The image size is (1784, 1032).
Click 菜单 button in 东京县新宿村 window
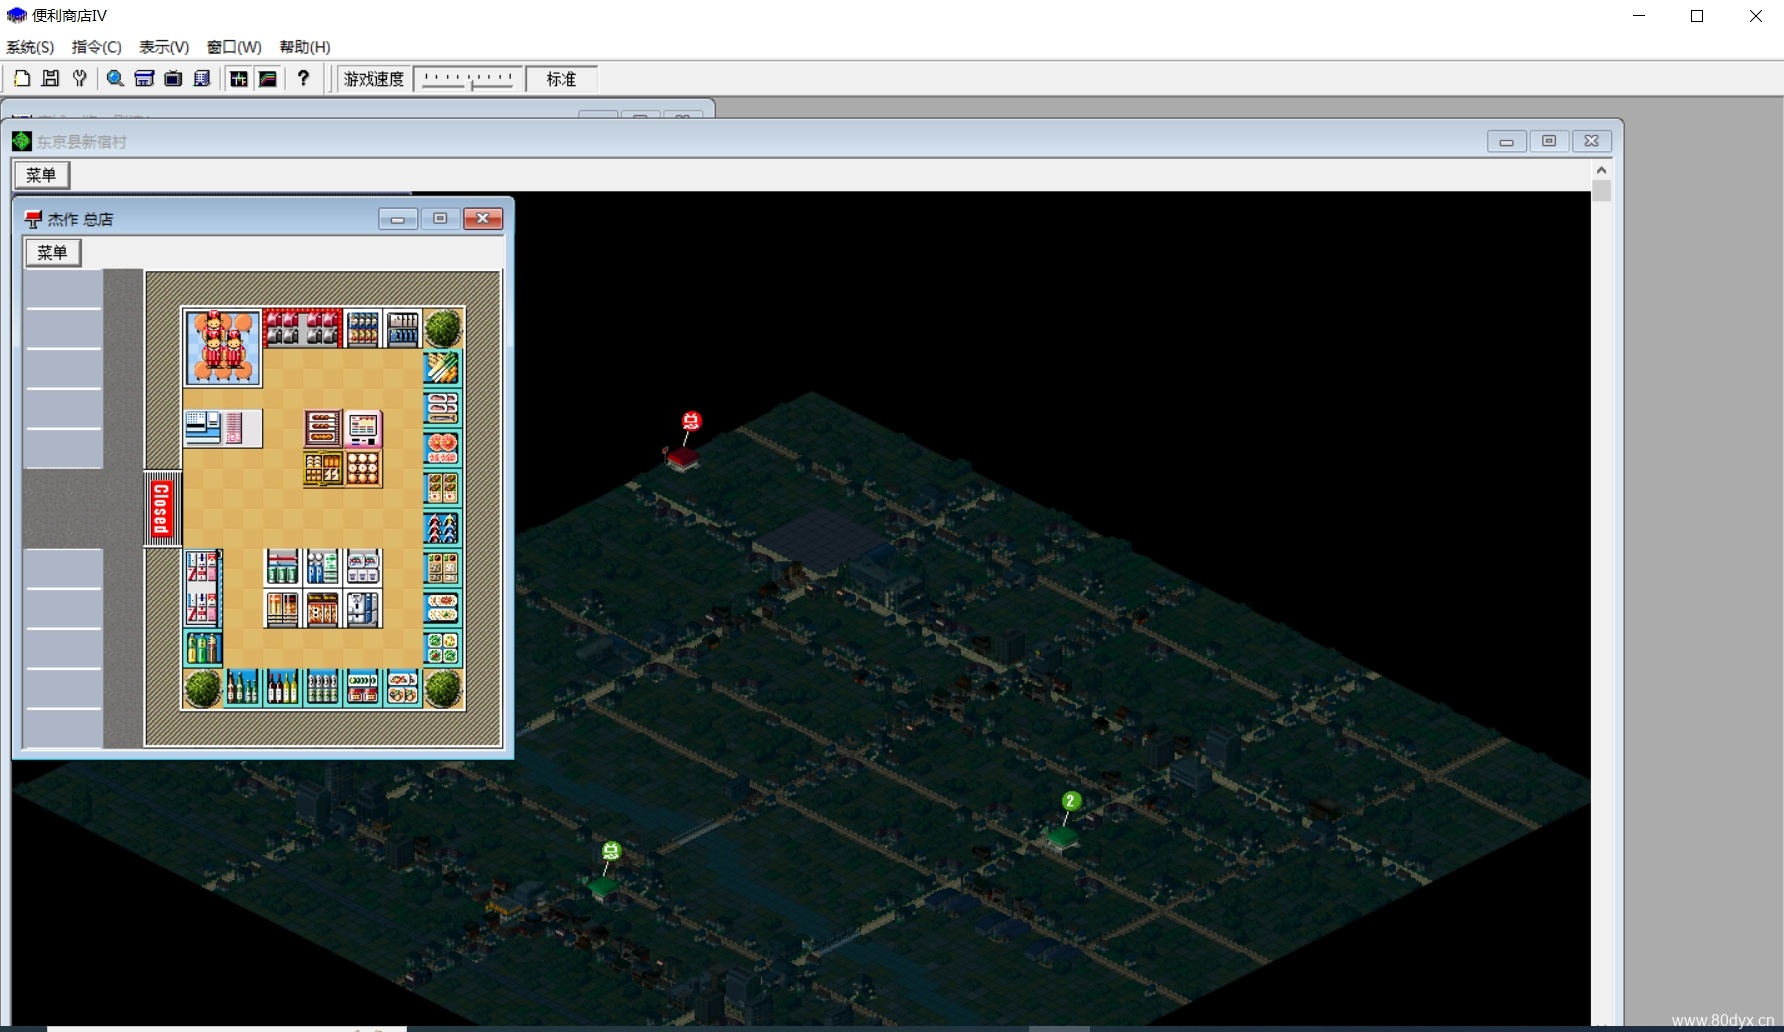pos(41,175)
